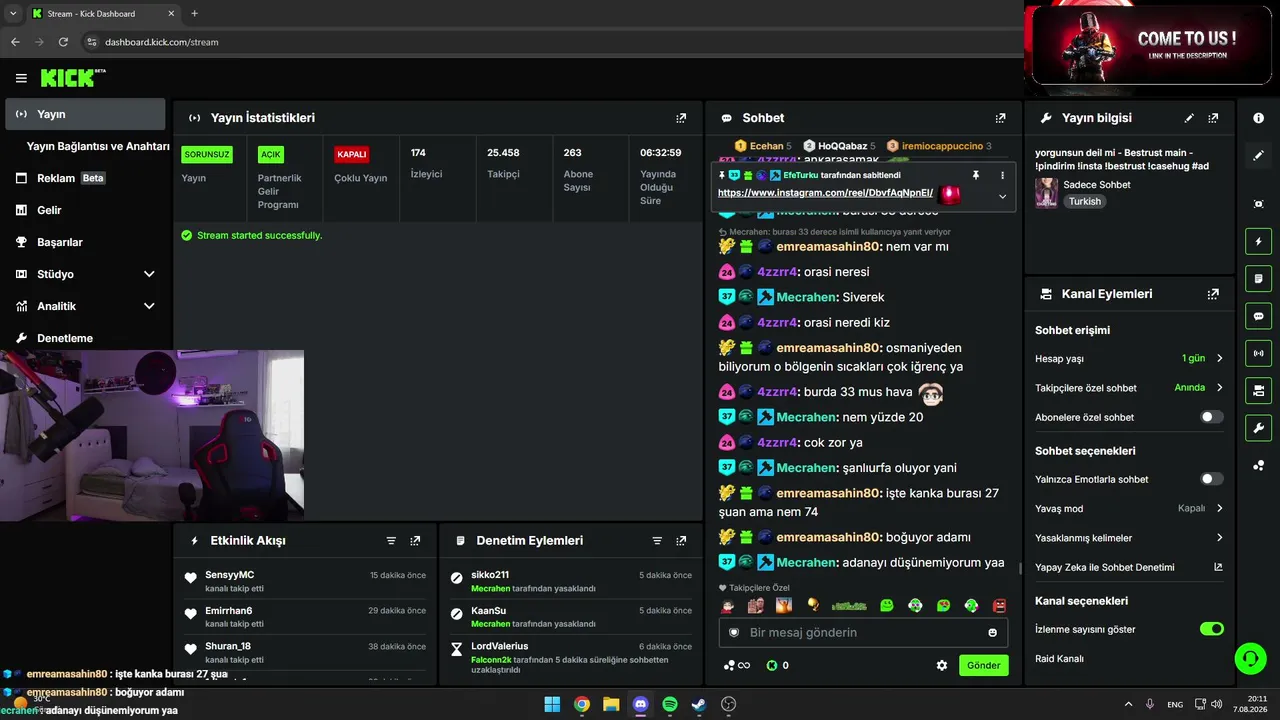Image resolution: width=1280 pixels, height=720 pixels.
Task: Pop out the Sohbet chat panel
Action: pos(1000,118)
